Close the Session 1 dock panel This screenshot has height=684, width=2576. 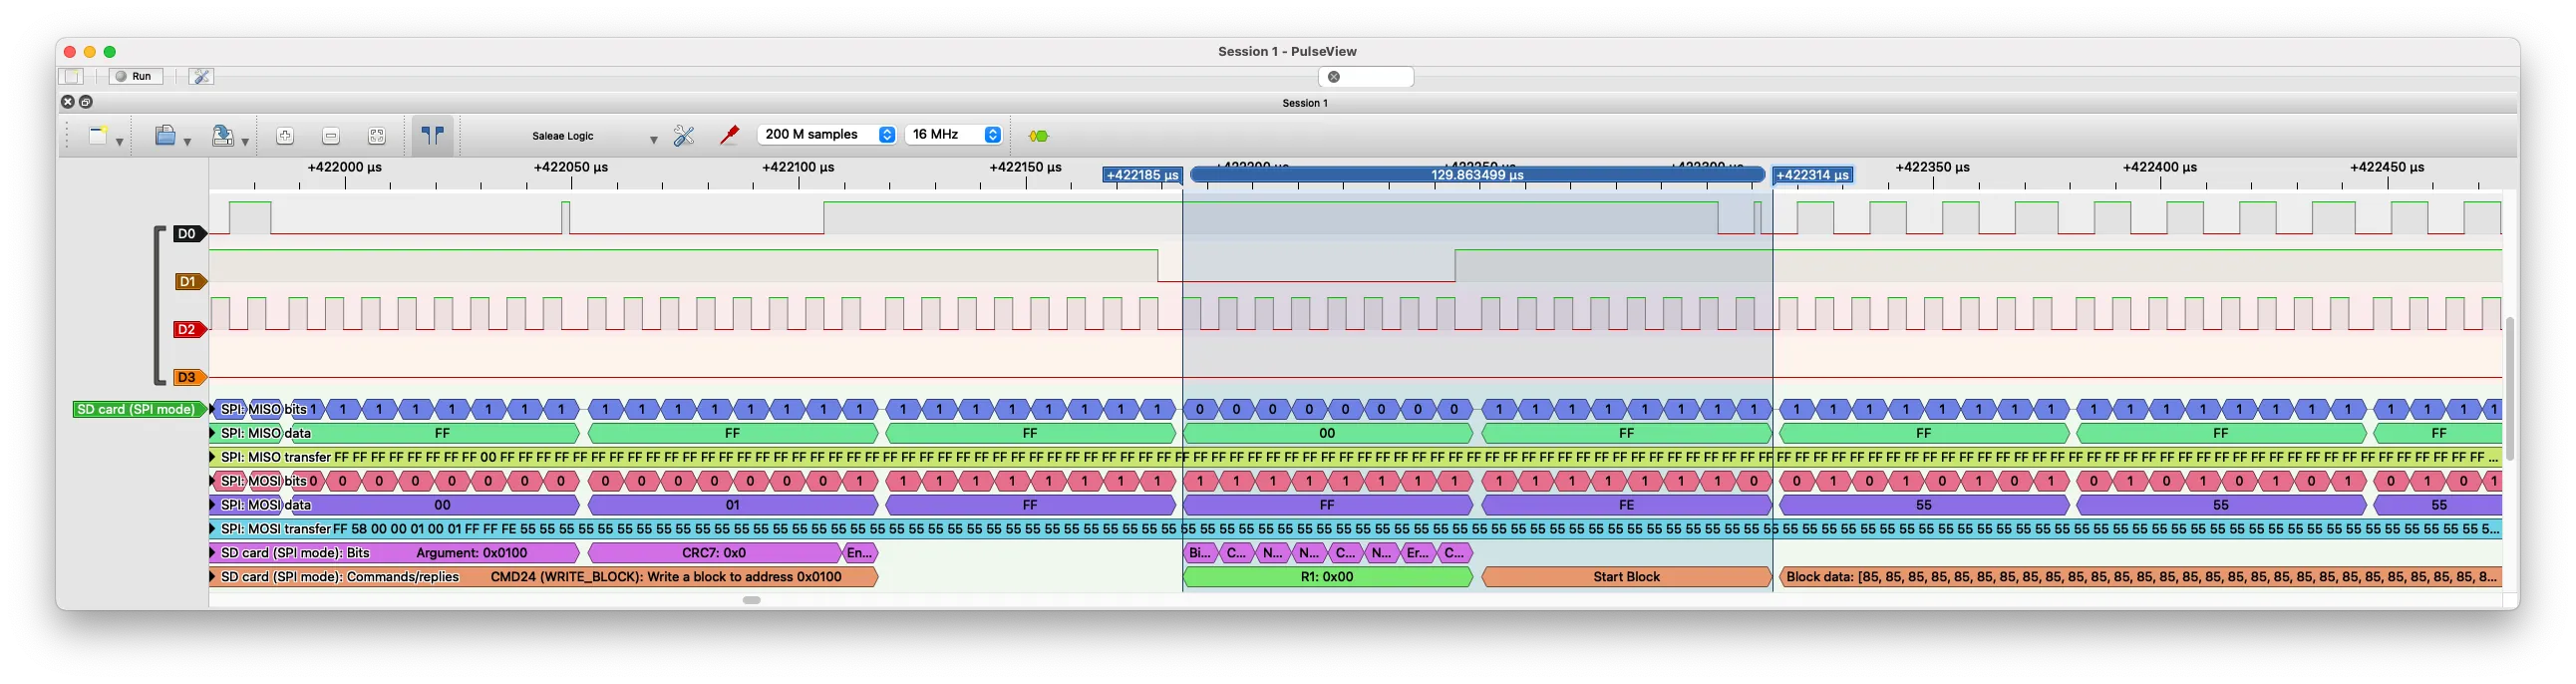click(67, 102)
